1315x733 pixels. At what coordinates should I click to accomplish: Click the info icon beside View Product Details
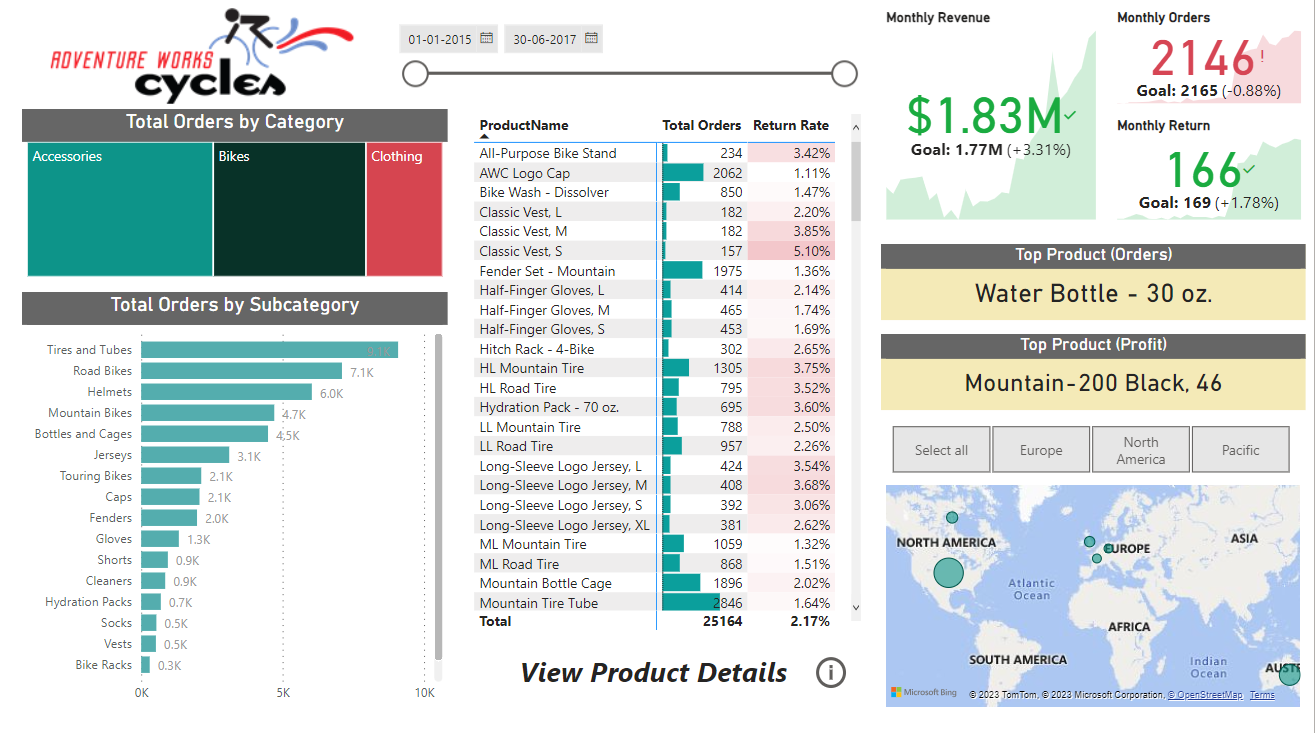click(x=831, y=673)
